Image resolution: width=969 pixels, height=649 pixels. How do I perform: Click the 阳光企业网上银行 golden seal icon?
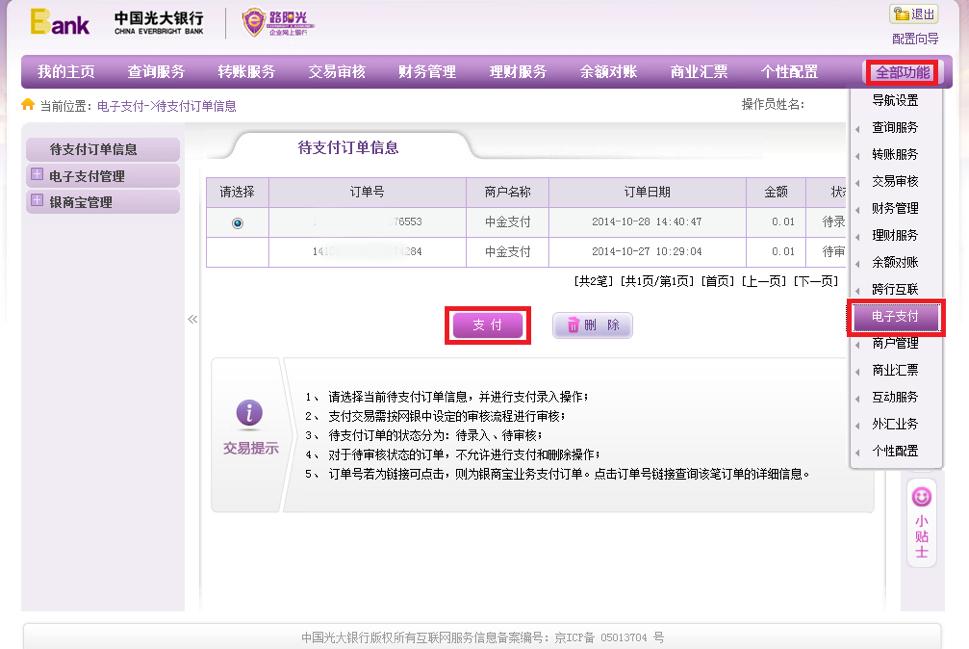point(252,22)
